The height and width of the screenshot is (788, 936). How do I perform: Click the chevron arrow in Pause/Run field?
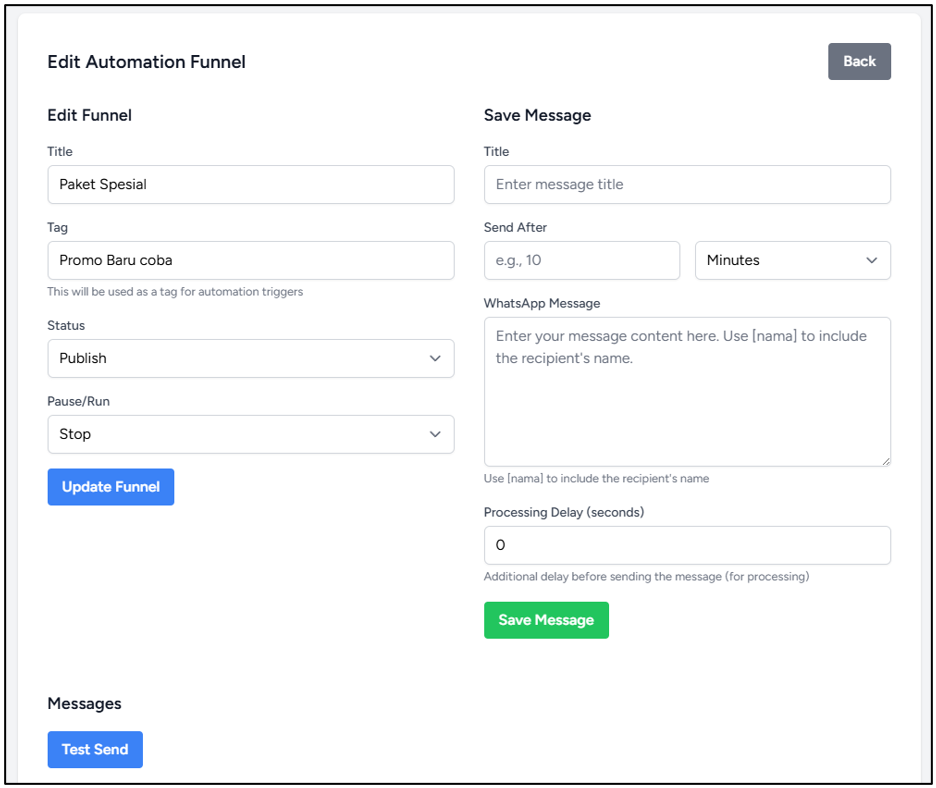pyautogui.click(x=435, y=434)
